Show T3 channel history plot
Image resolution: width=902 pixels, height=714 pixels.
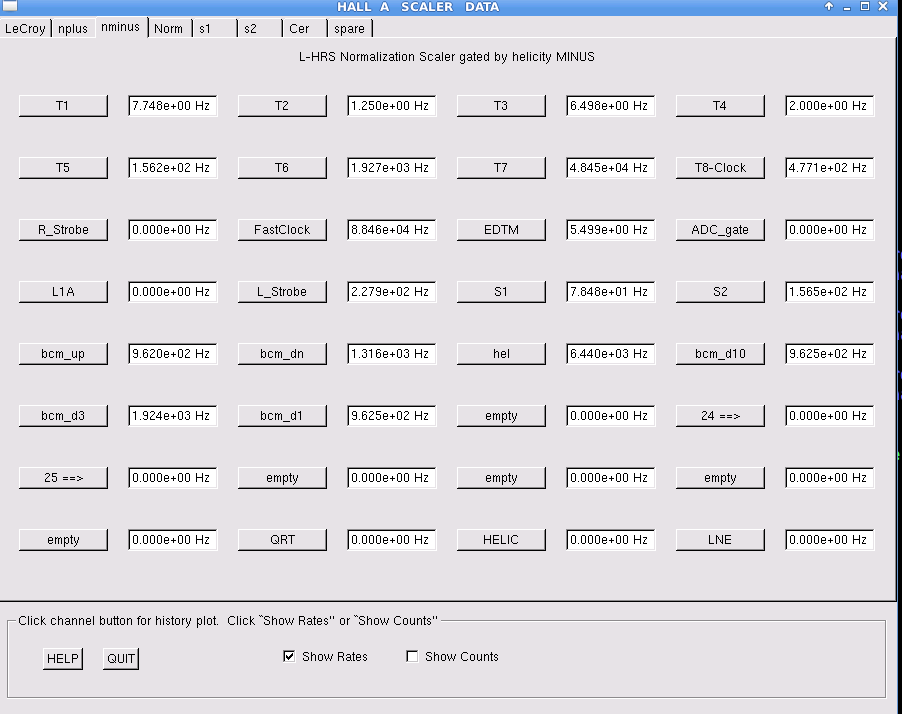(501, 106)
